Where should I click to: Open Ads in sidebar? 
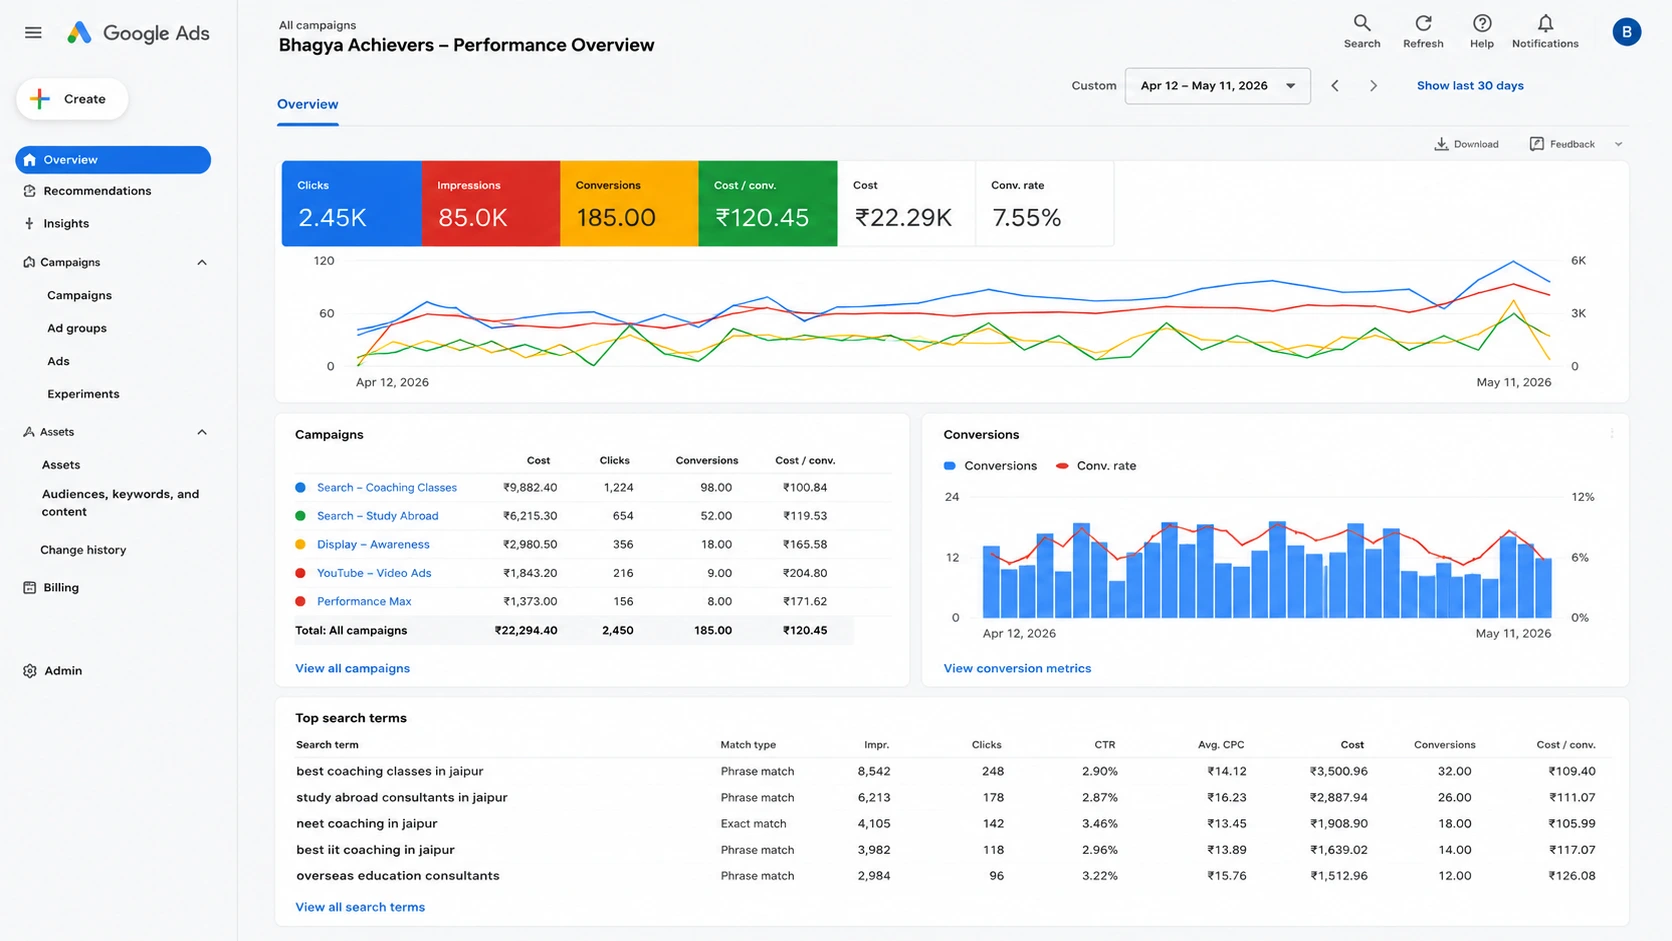point(58,361)
